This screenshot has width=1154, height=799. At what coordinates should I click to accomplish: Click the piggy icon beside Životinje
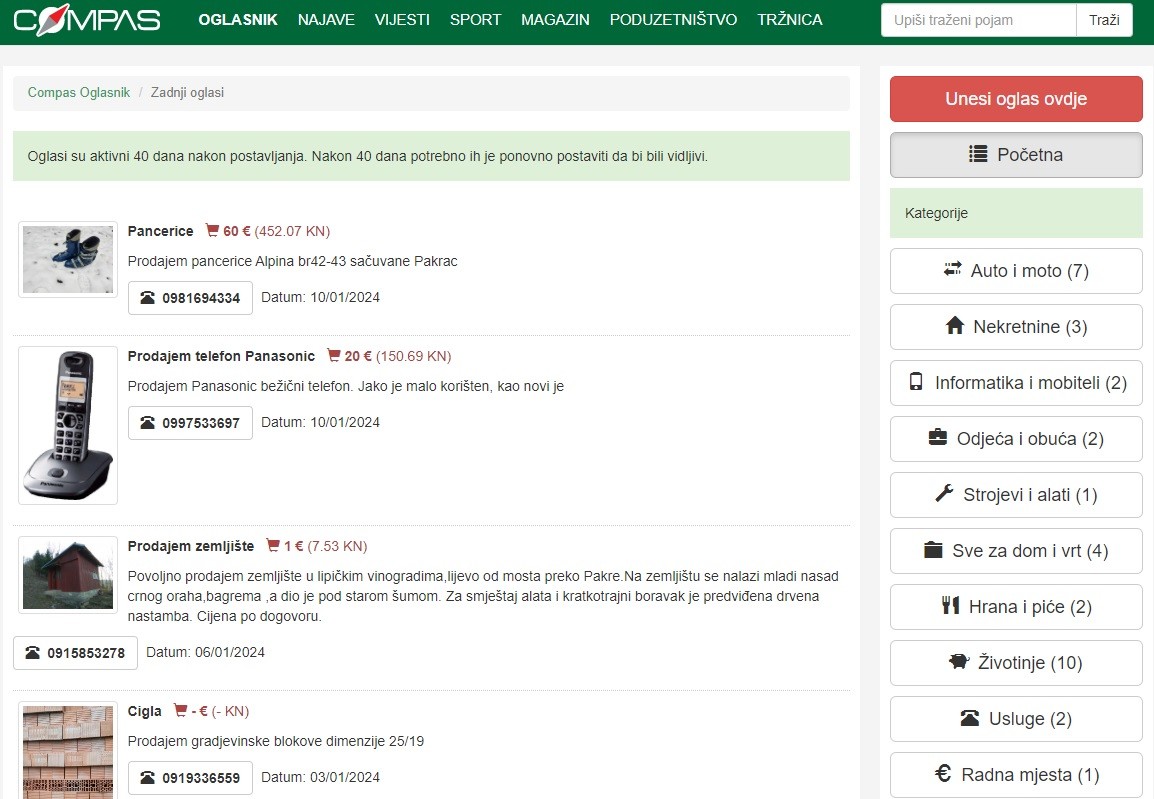coord(959,662)
